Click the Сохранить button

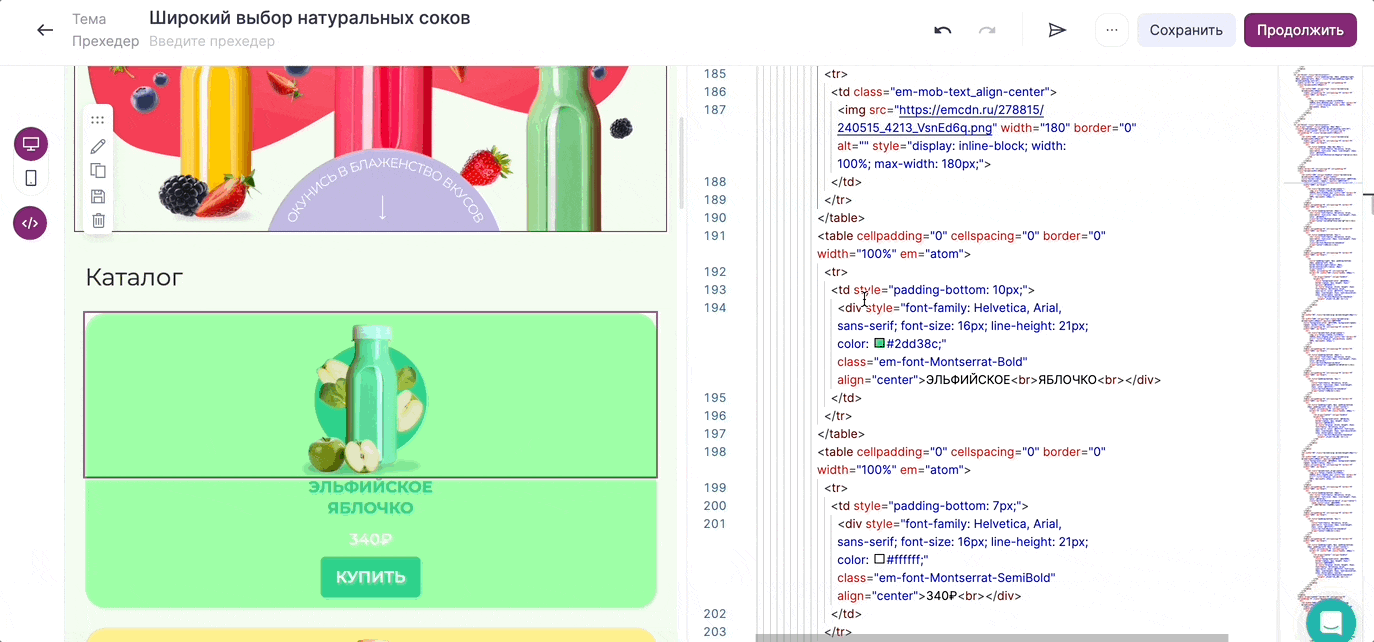[x=1186, y=30]
